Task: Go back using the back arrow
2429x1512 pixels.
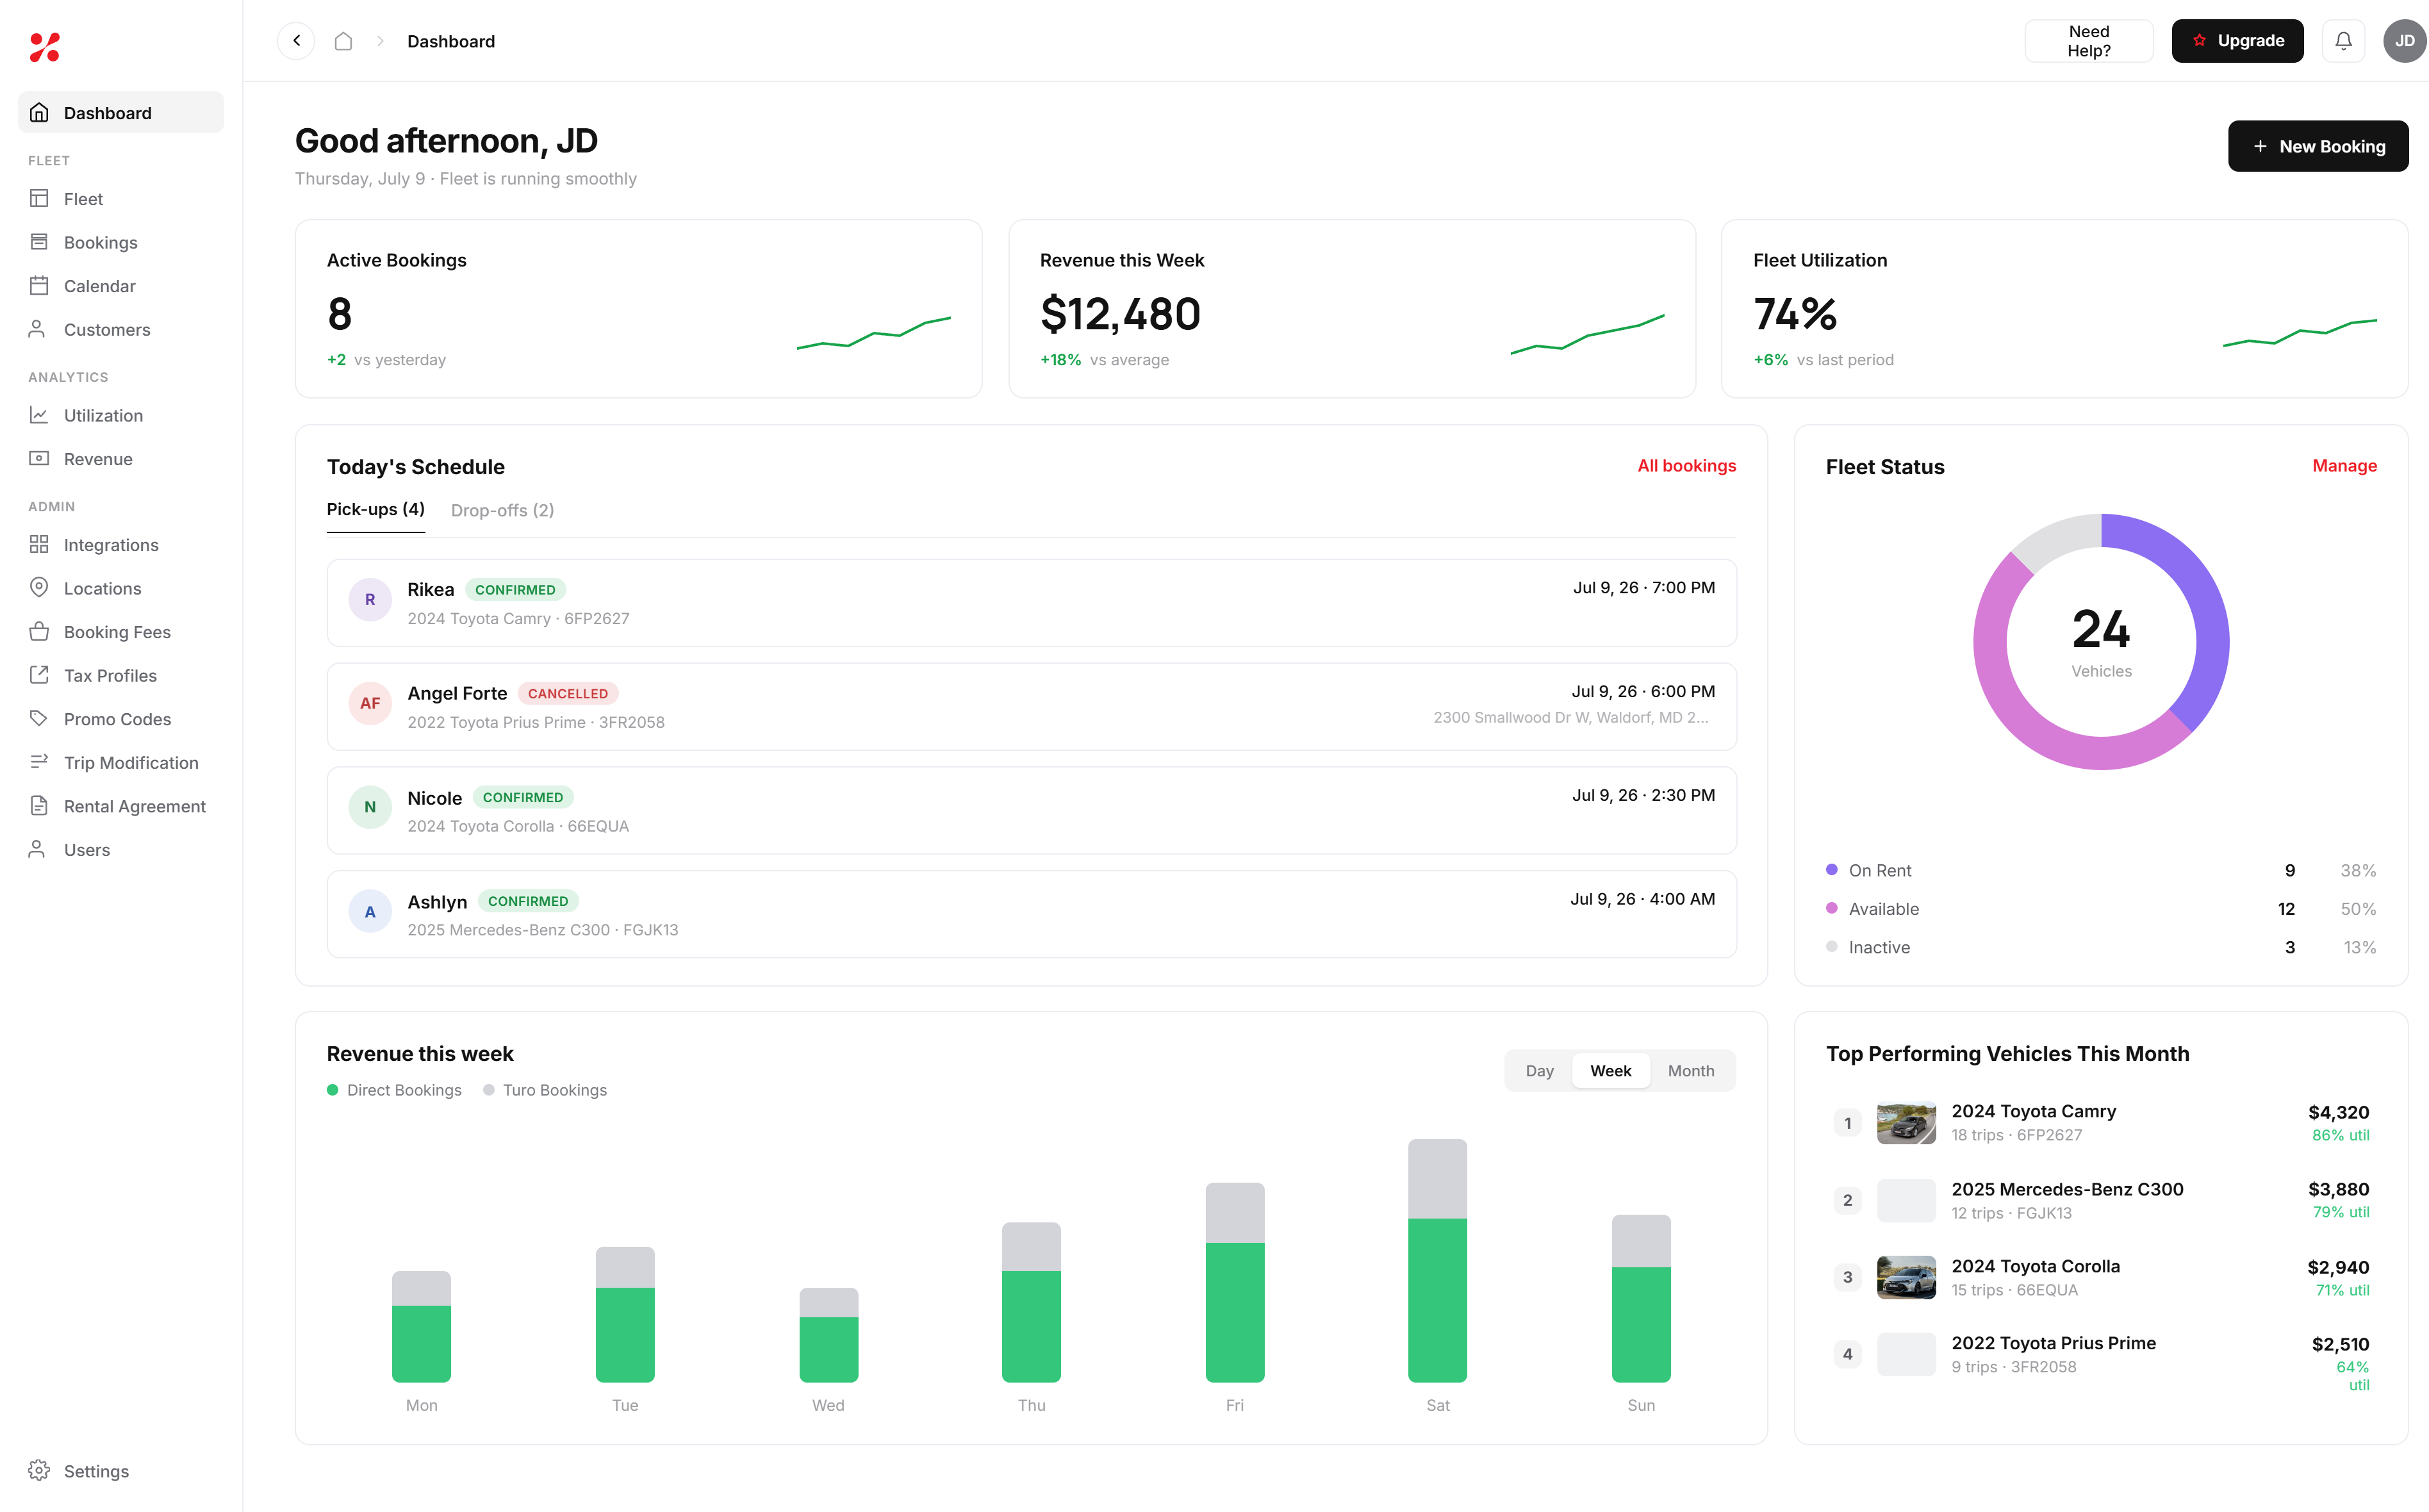Action: click(296, 41)
